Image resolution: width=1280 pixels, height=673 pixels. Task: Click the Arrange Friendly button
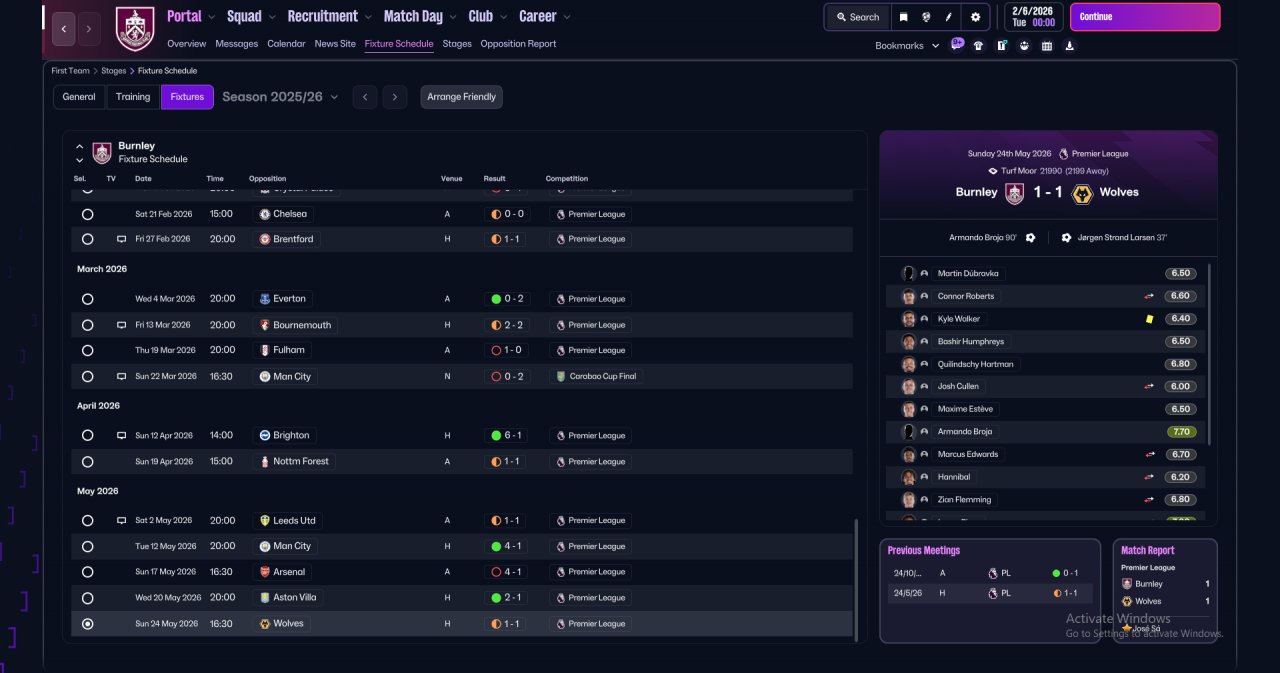(x=461, y=97)
